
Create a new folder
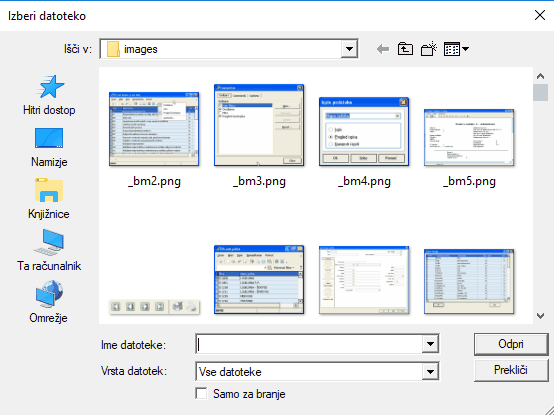pyautogui.click(x=429, y=49)
